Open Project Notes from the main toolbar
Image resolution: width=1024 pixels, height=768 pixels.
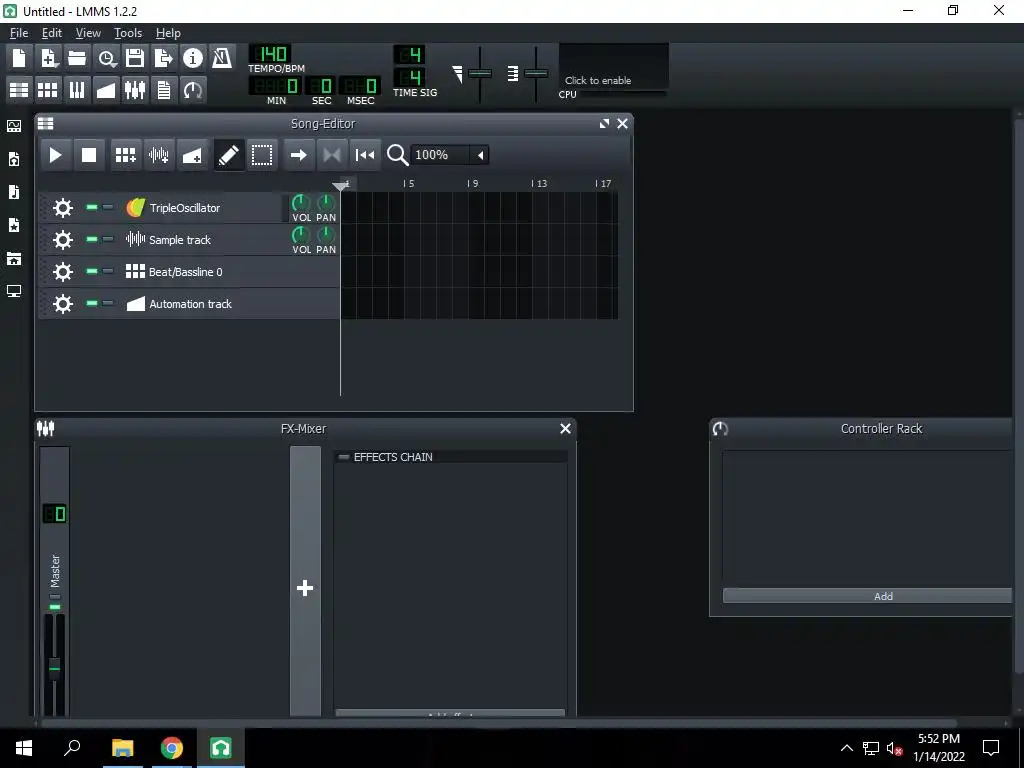coord(163,89)
